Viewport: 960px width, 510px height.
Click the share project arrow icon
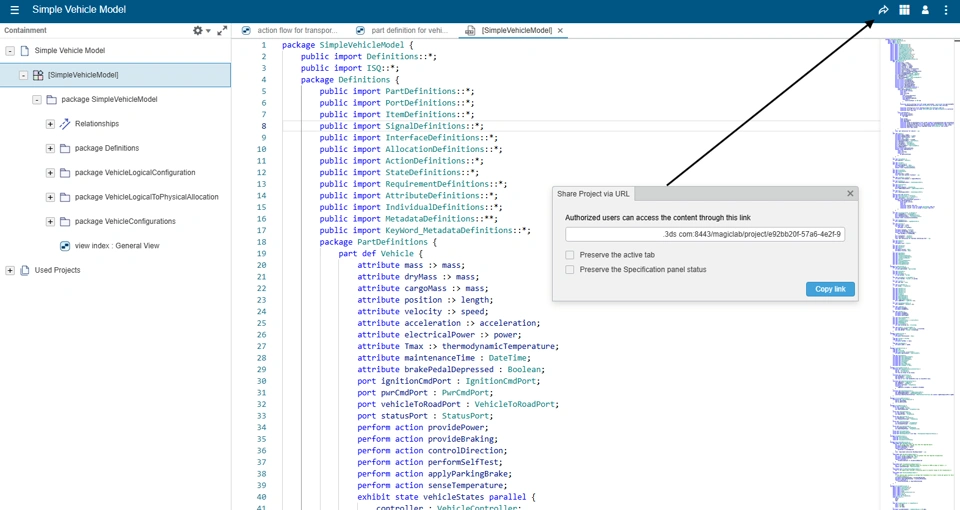pyautogui.click(x=883, y=10)
